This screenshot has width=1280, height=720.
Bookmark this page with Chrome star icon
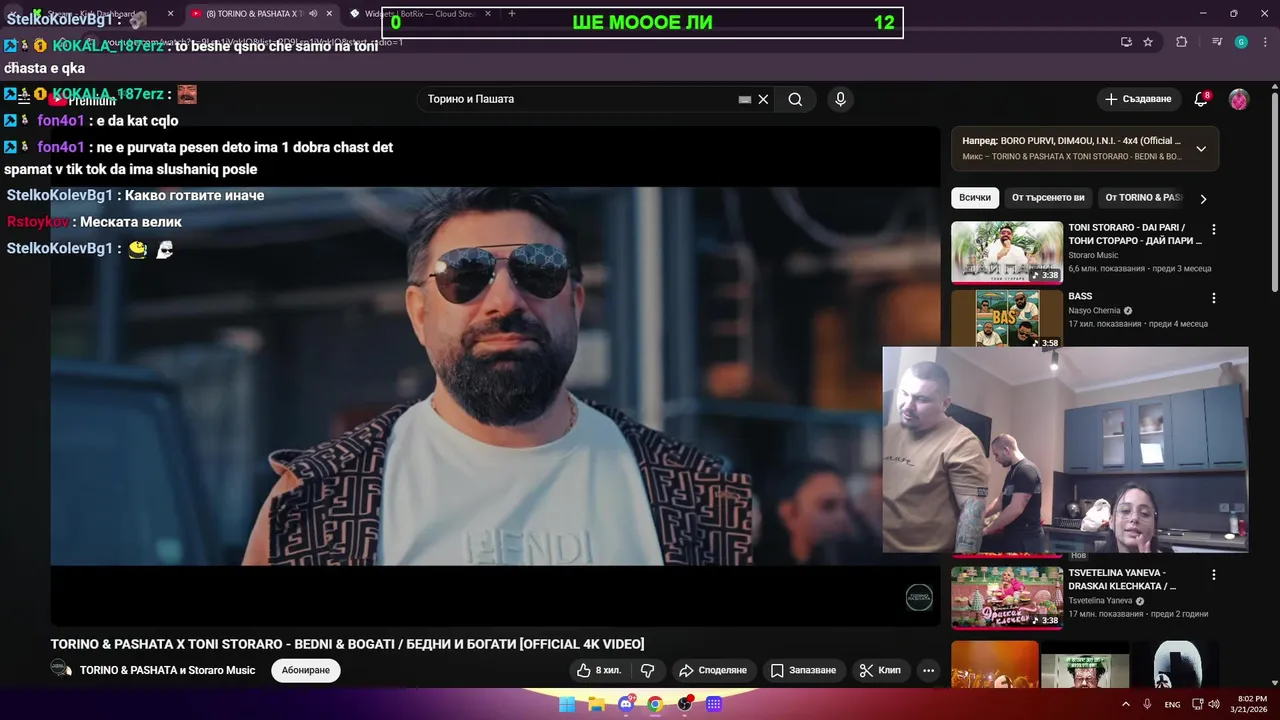1148,42
